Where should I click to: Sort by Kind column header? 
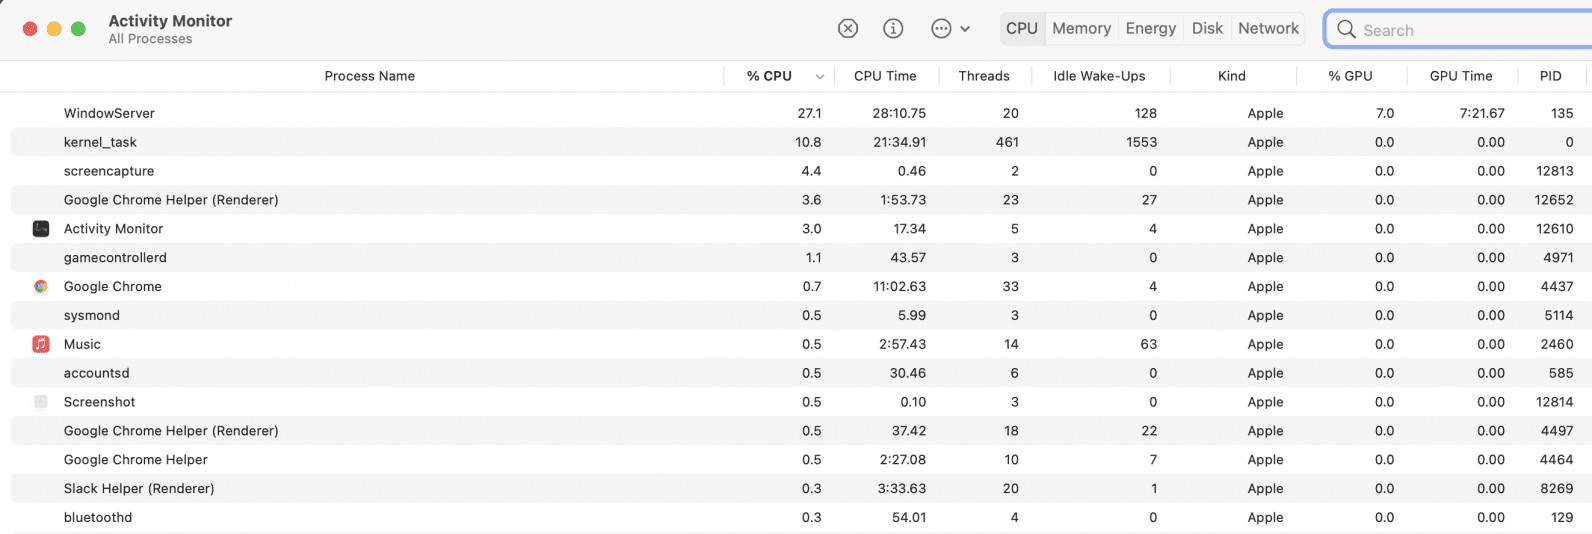pos(1232,76)
